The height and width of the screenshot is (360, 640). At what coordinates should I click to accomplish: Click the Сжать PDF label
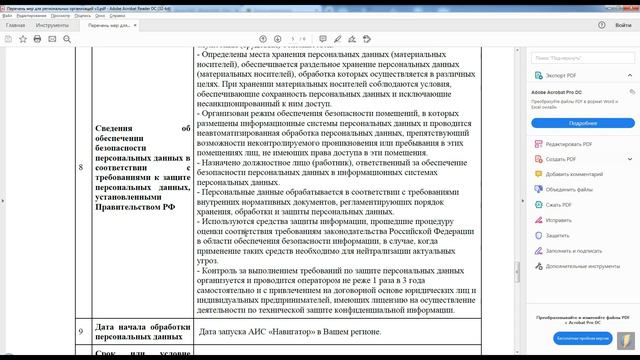[x=558, y=205]
